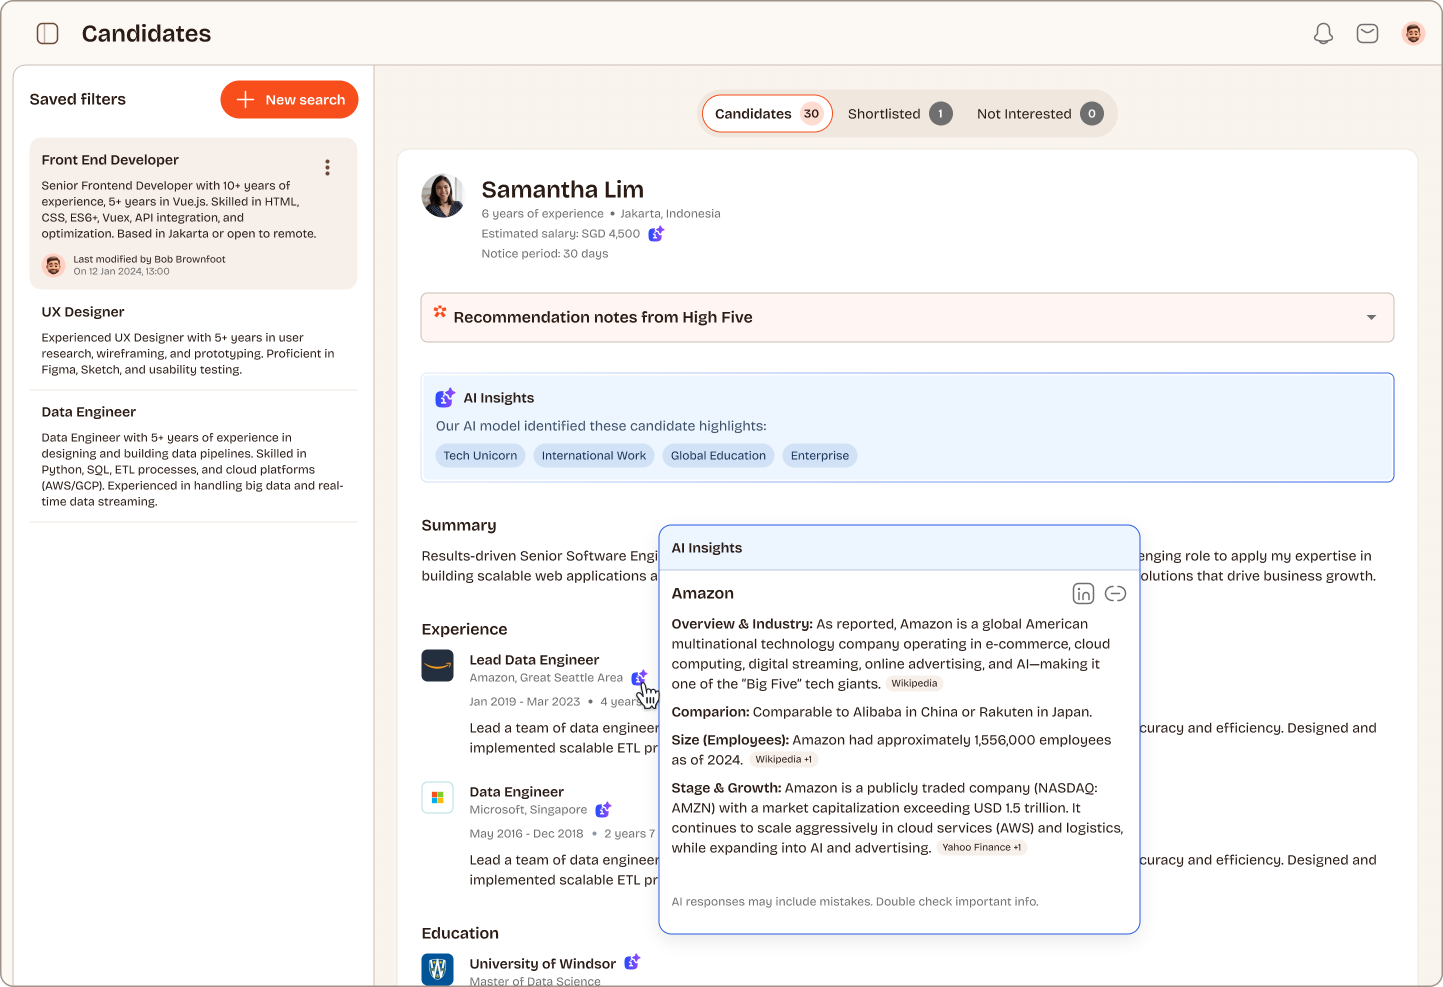Collapse the sidebar using the panel icon
Image resolution: width=1443 pixels, height=987 pixels.
pyautogui.click(x=47, y=32)
